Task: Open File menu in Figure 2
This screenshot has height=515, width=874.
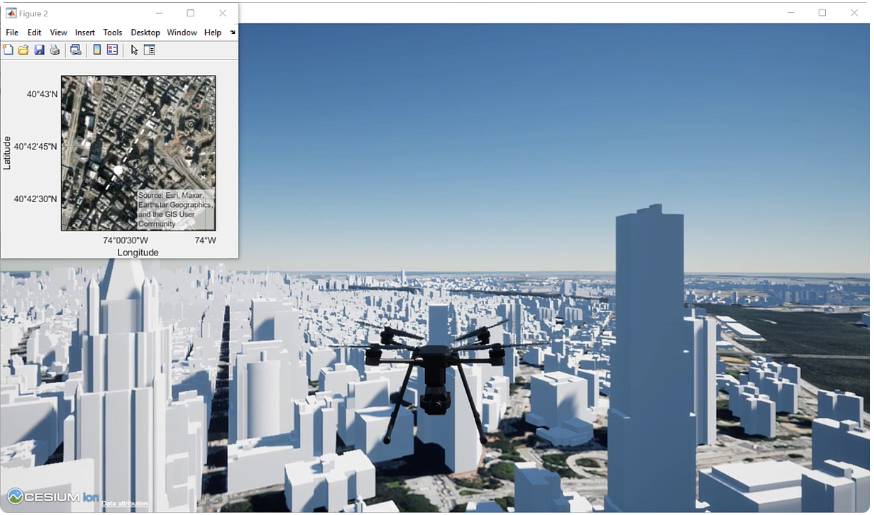Action: 12,32
